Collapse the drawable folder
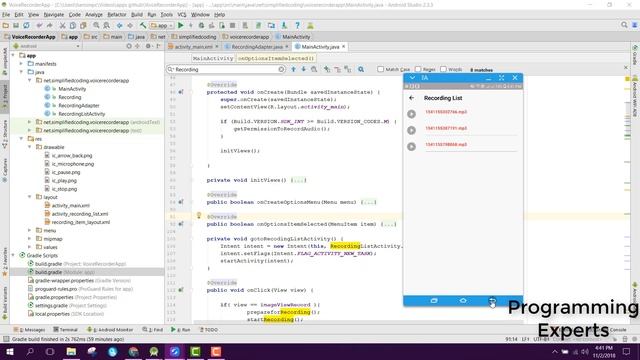 [x=29, y=147]
